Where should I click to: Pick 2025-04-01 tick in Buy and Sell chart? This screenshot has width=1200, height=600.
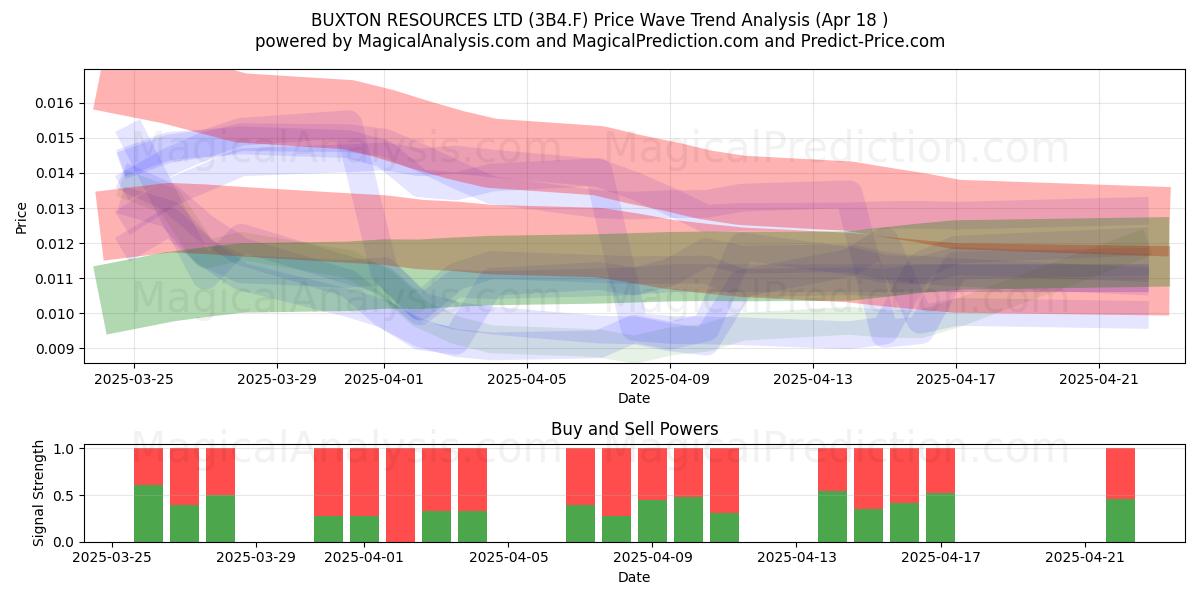pos(365,559)
